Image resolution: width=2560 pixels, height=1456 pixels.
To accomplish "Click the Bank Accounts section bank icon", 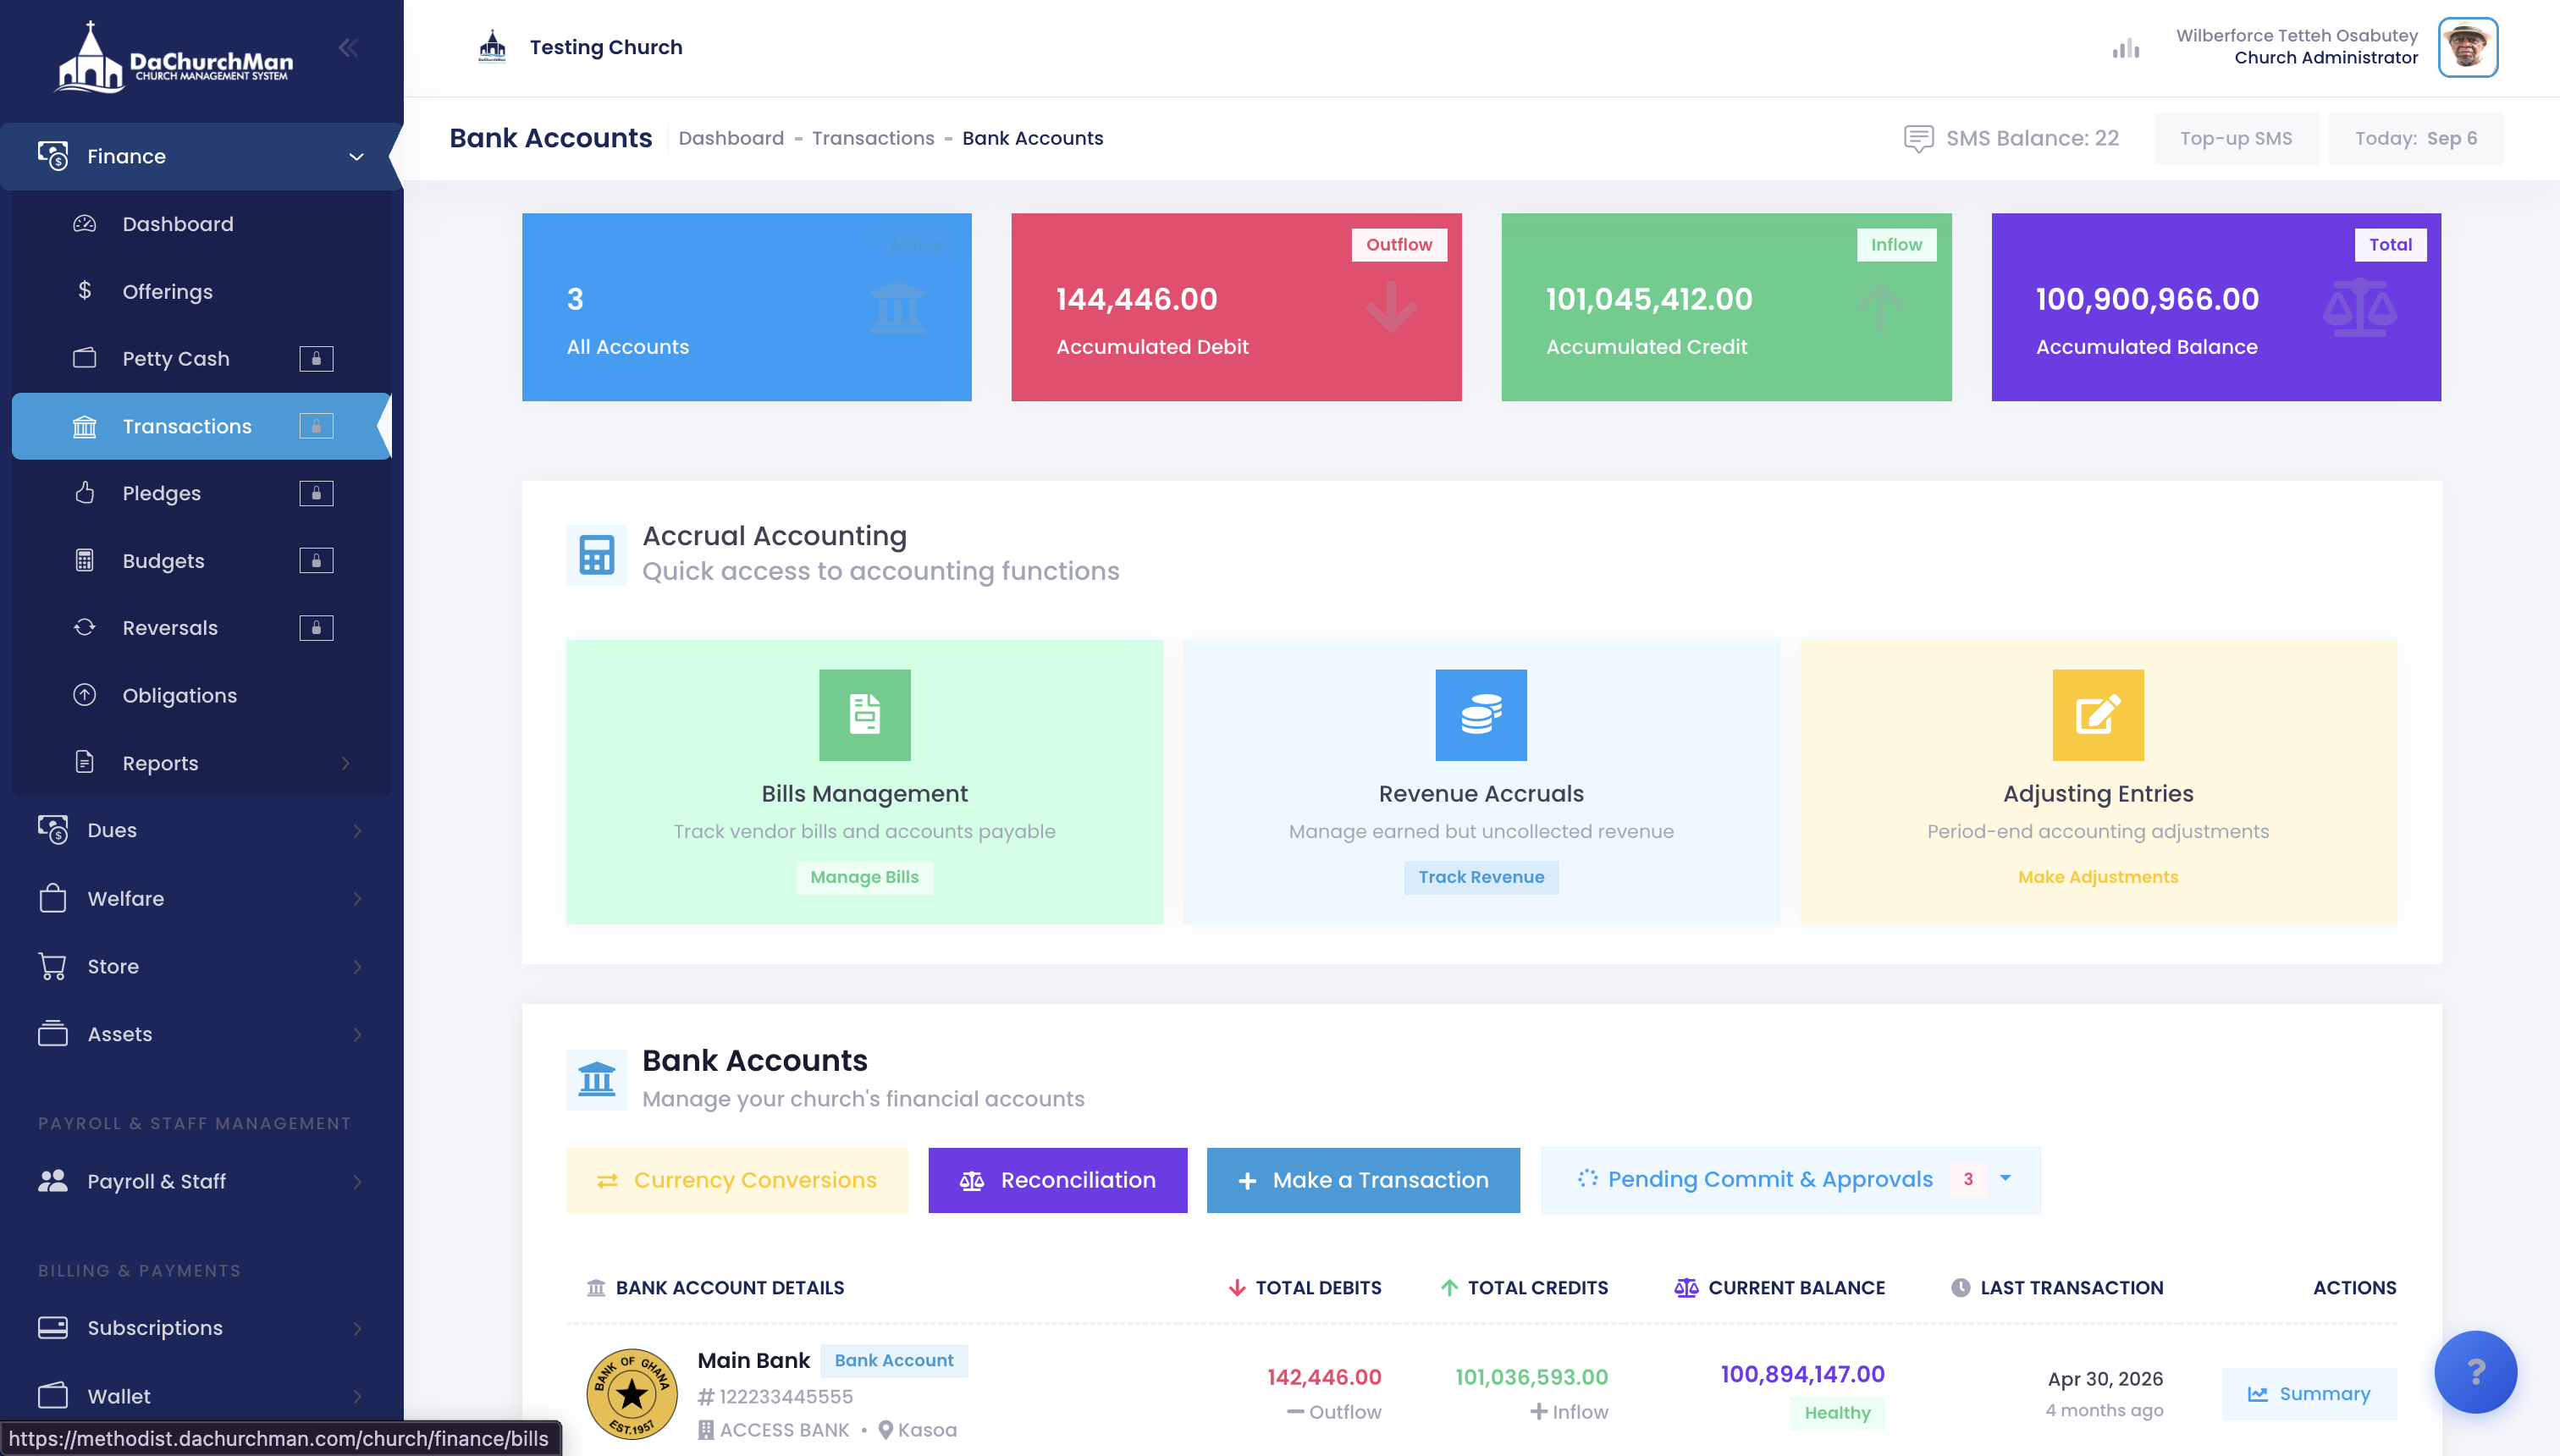I will click(597, 1079).
